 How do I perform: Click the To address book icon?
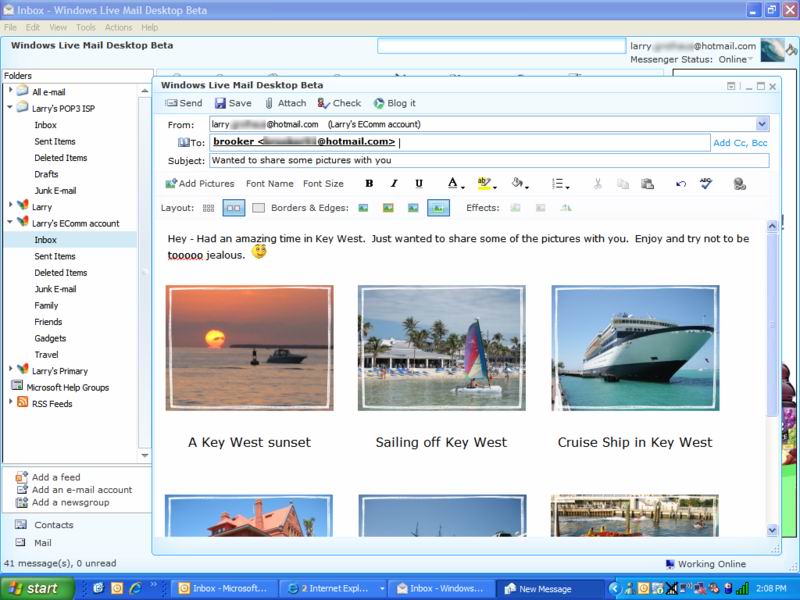tap(183, 142)
